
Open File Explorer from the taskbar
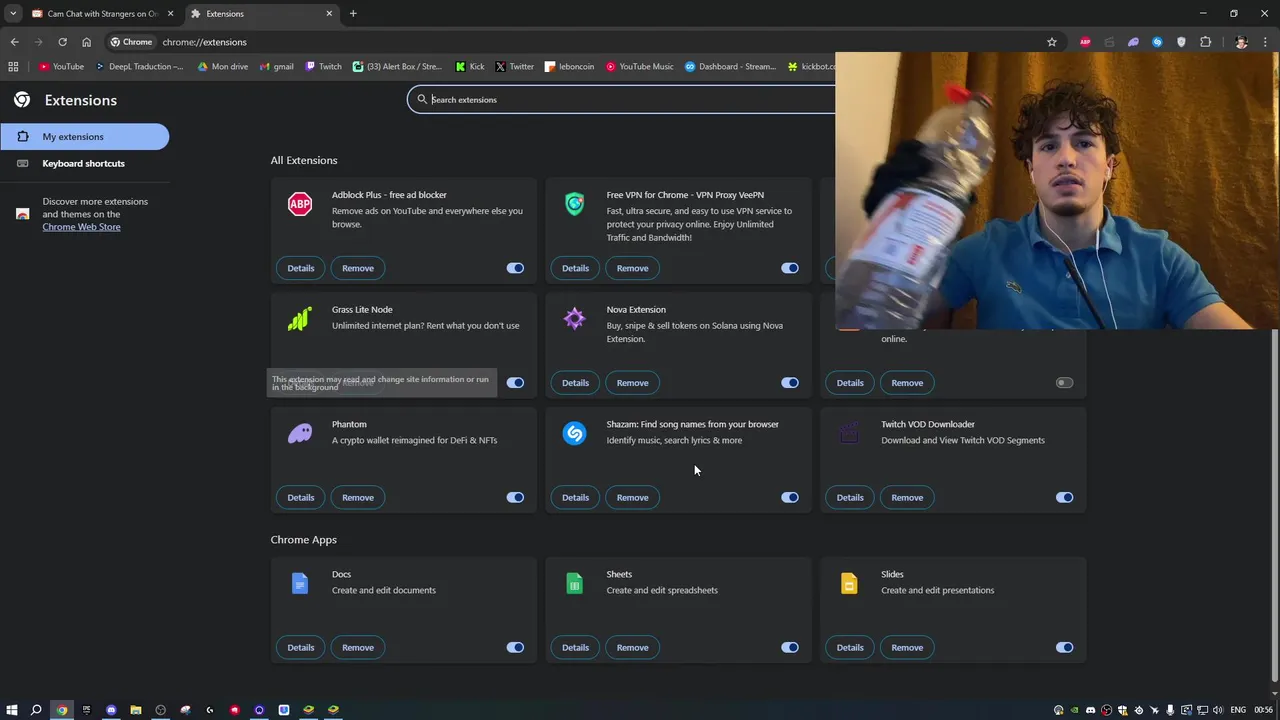(136, 710)
